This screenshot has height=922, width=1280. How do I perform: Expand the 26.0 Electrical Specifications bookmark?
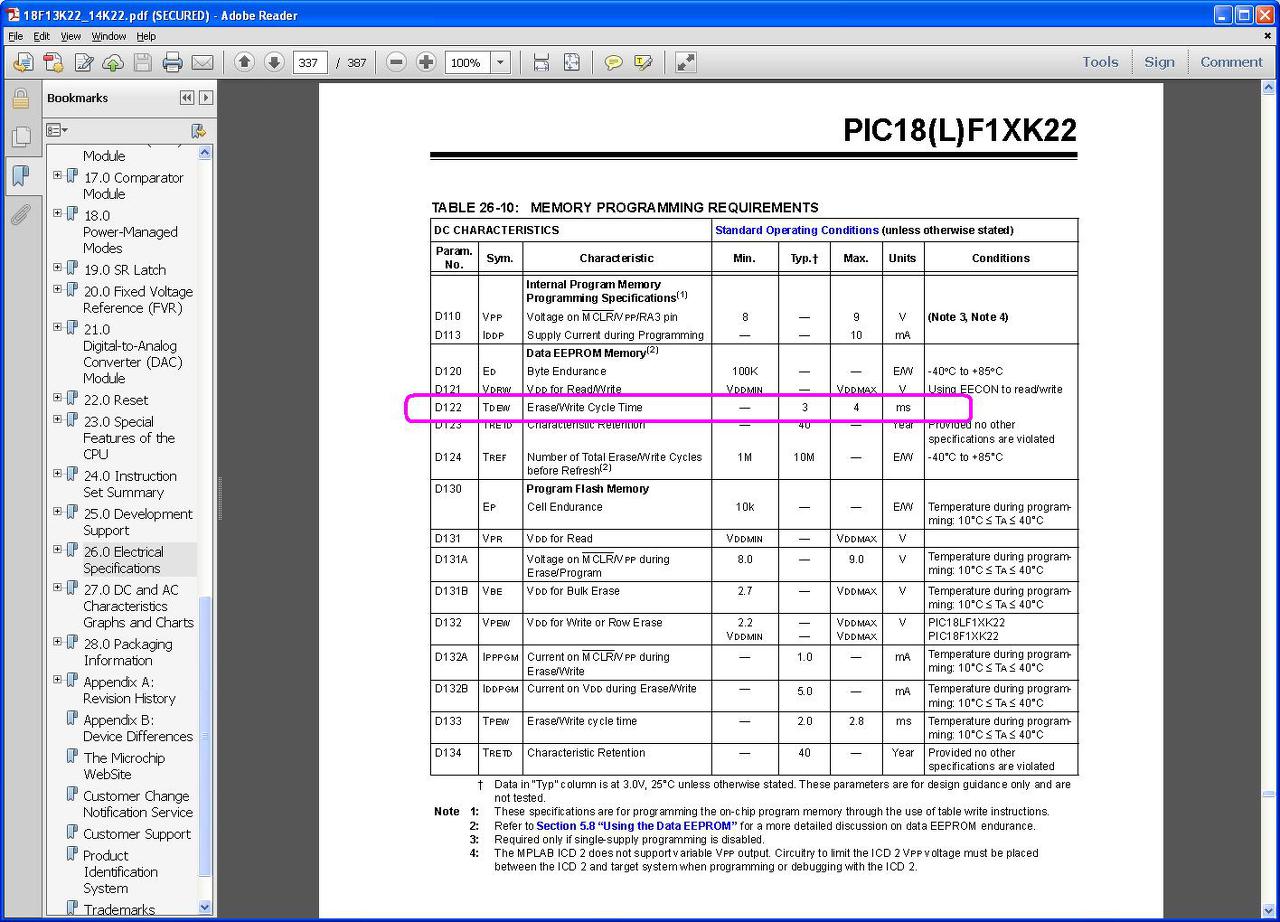click(x=57, y=549)
